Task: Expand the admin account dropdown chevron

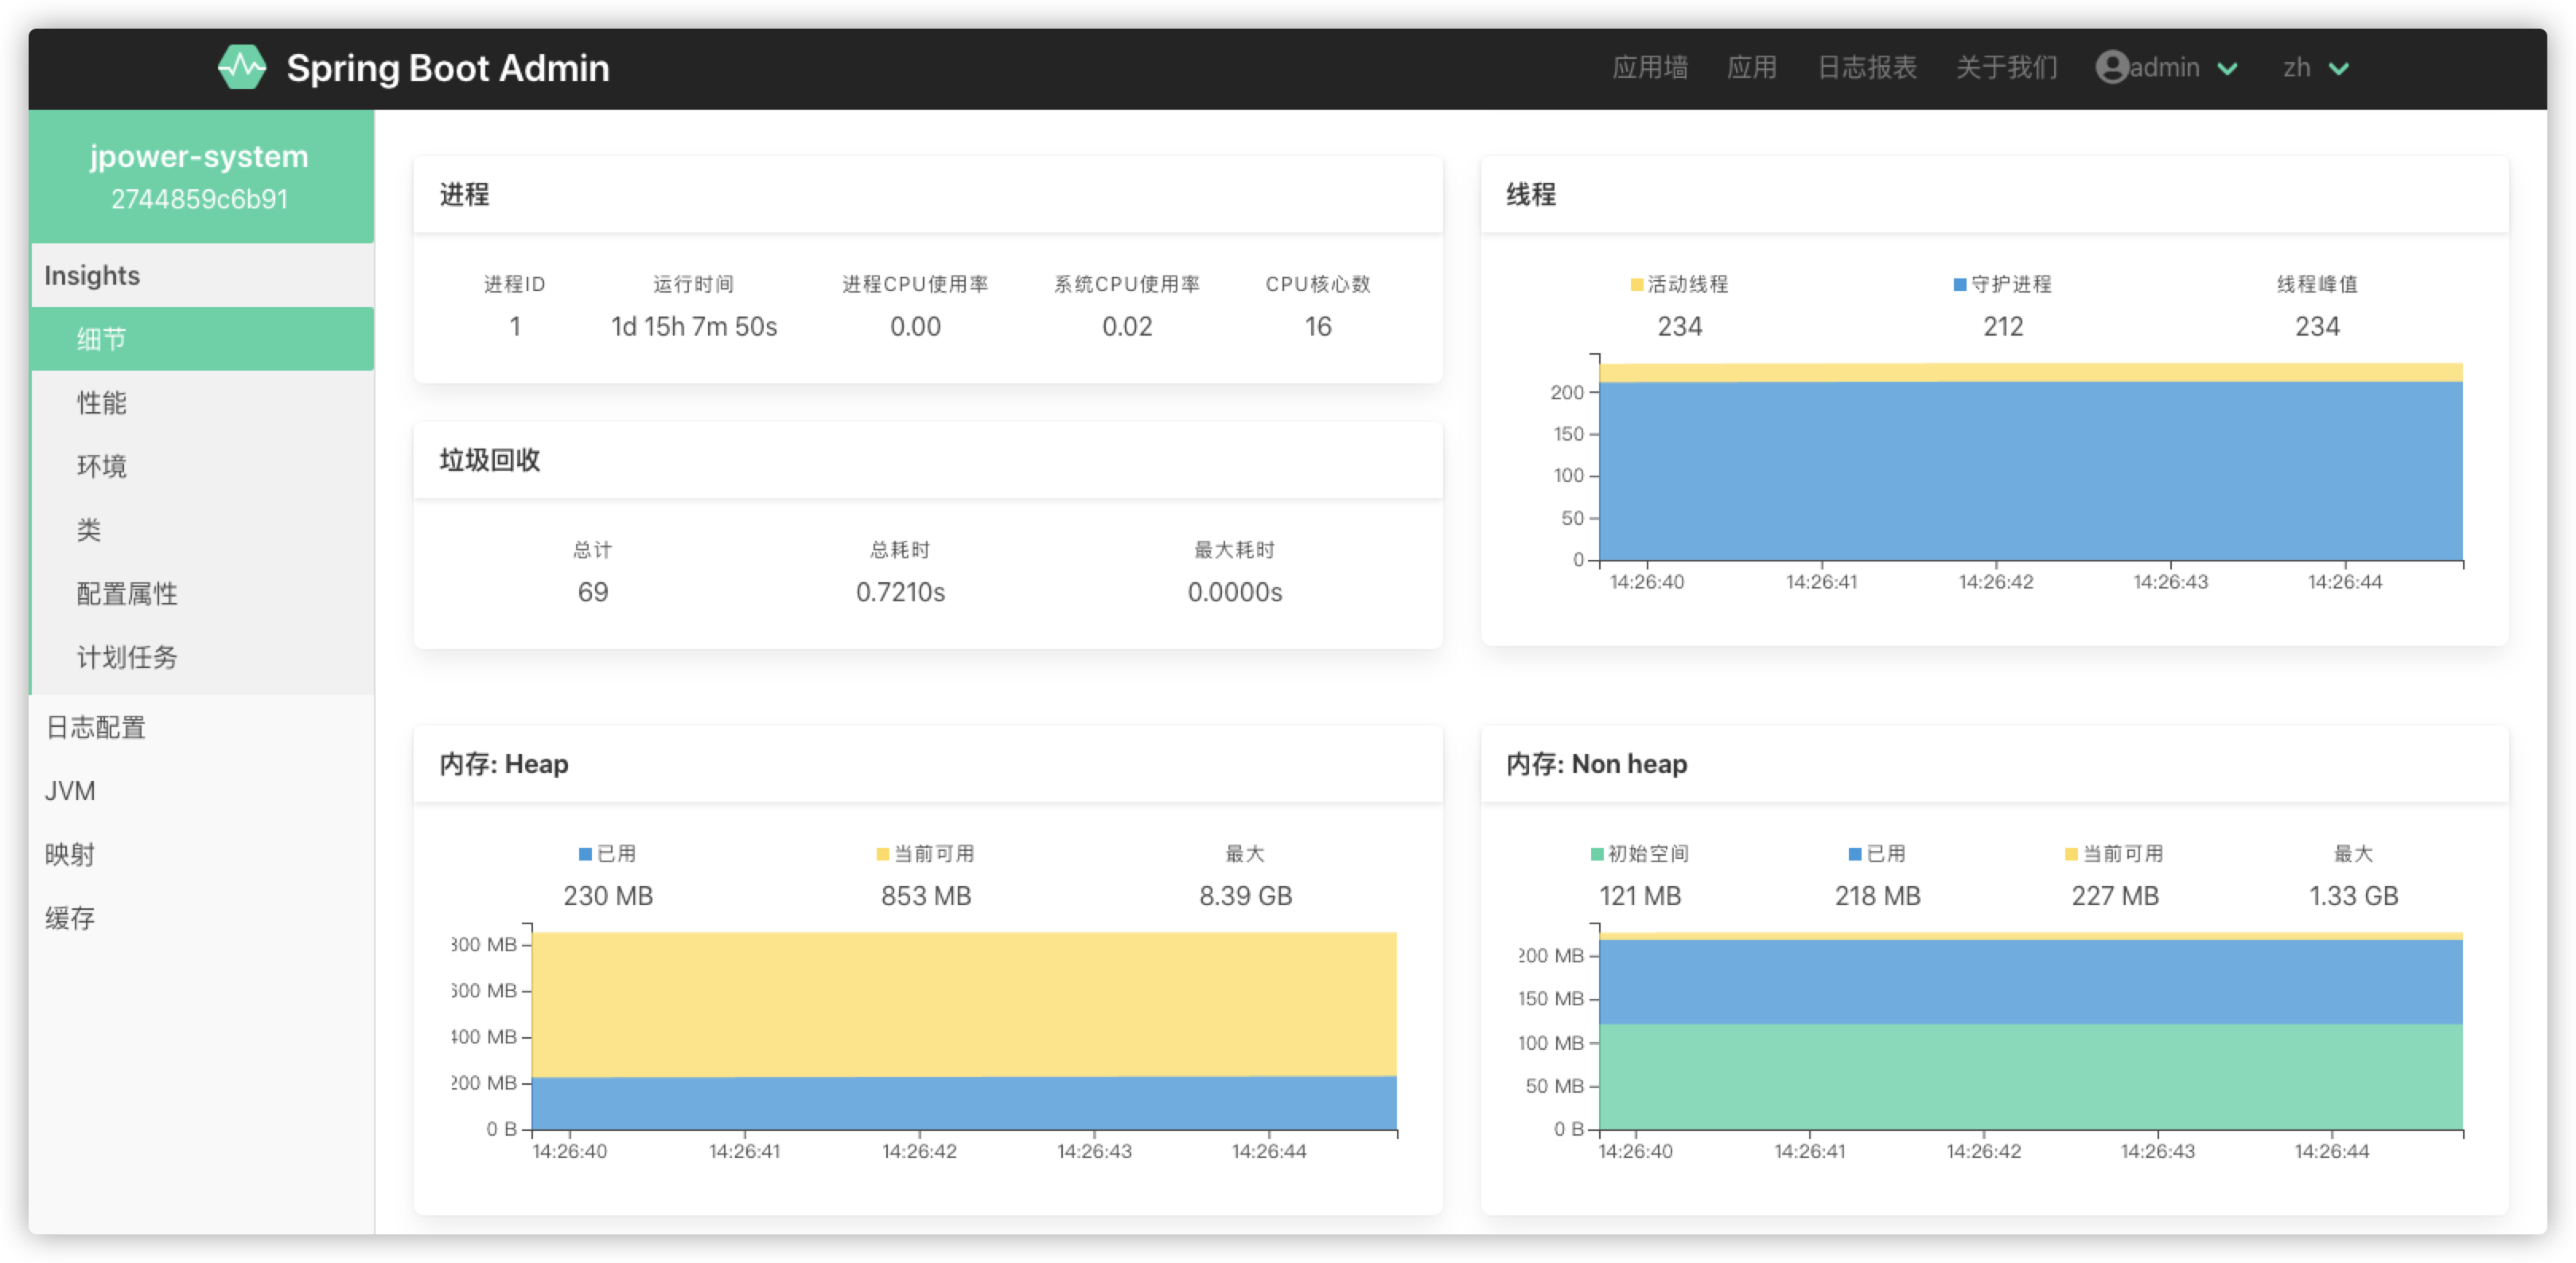Action: 2227,69
